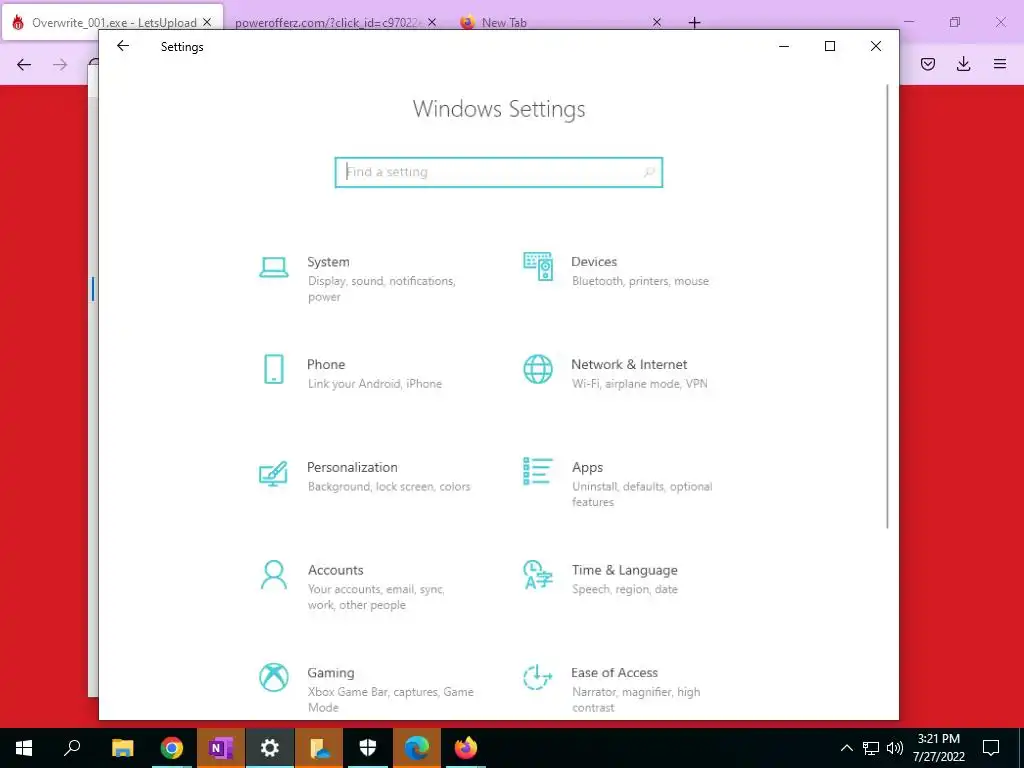Screen dimensions: 1024x768
Task: Minimize the Settings window
Action: point(784,46)
